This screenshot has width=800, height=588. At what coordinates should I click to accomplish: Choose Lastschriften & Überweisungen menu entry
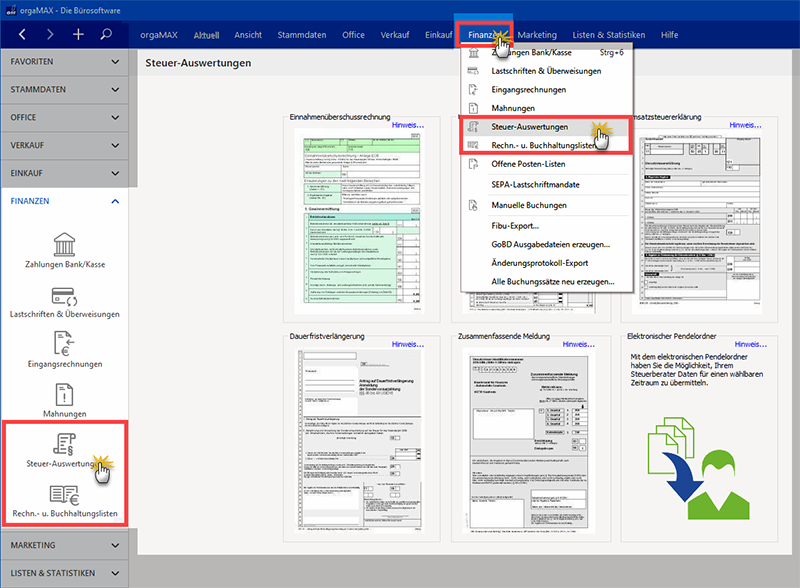[547, 71]
